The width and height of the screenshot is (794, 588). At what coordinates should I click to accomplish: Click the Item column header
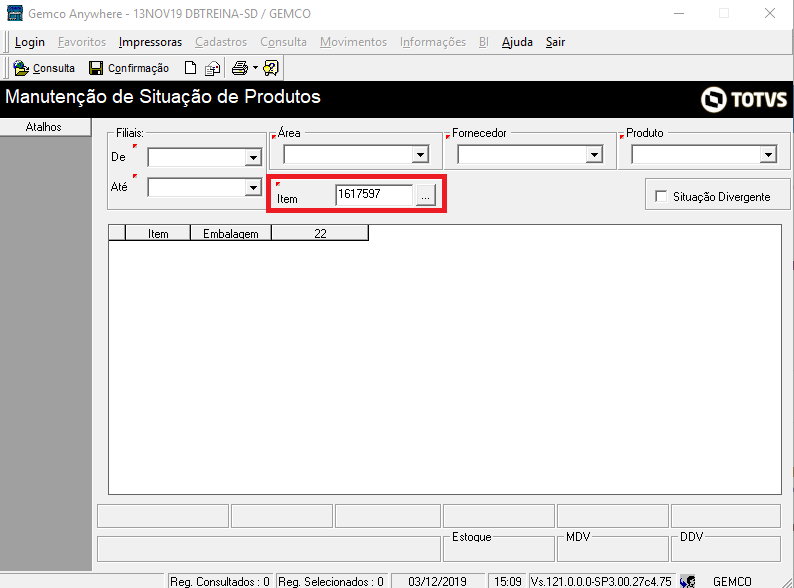tap(157, 233)
